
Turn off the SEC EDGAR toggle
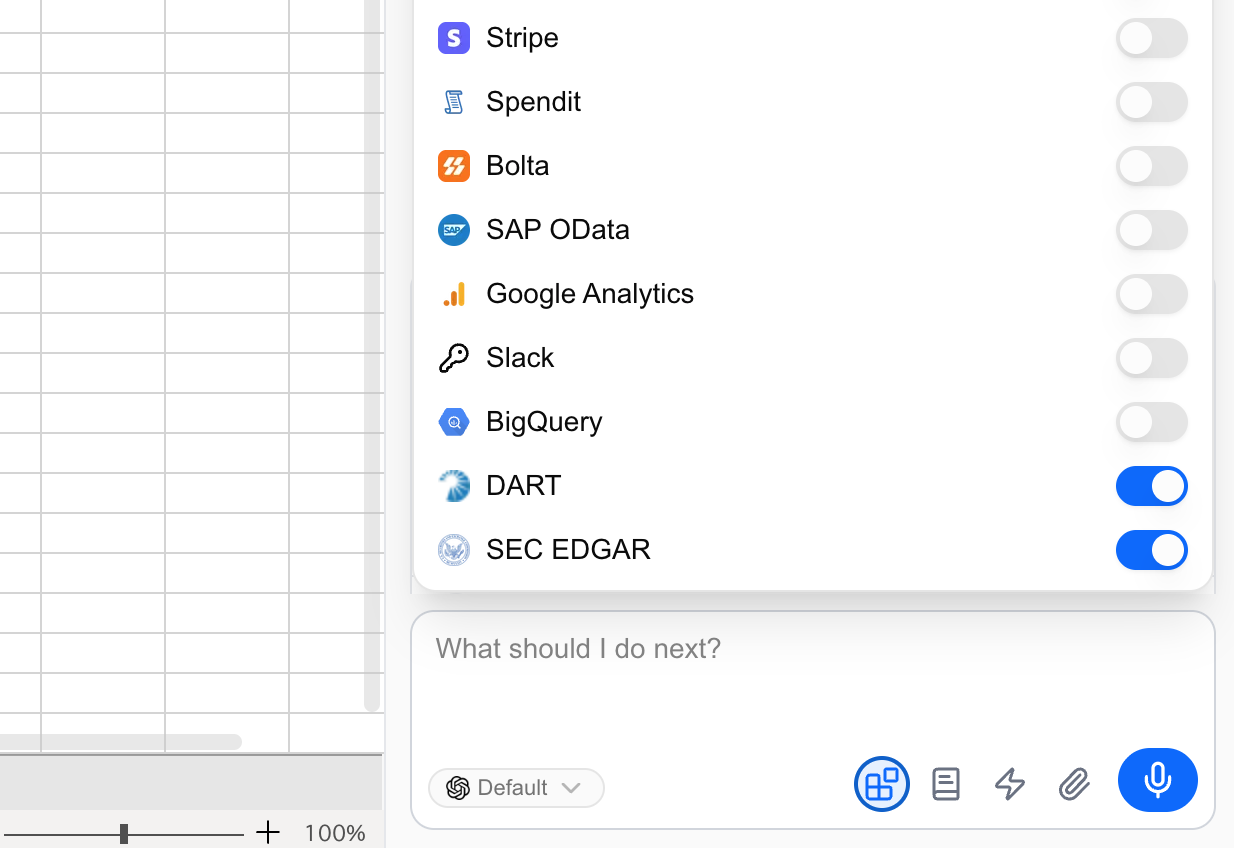(1152, 550)
